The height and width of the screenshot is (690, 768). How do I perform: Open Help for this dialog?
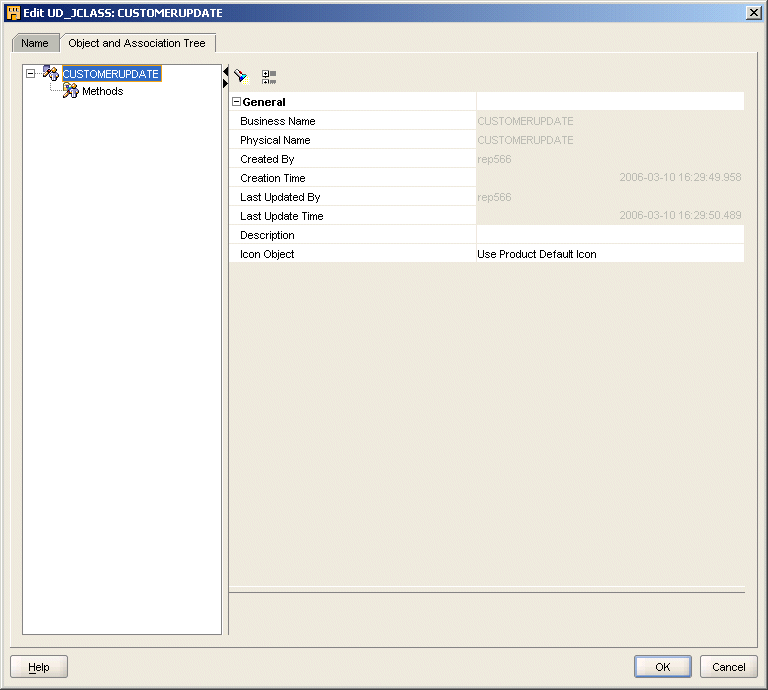pos(39,666)
